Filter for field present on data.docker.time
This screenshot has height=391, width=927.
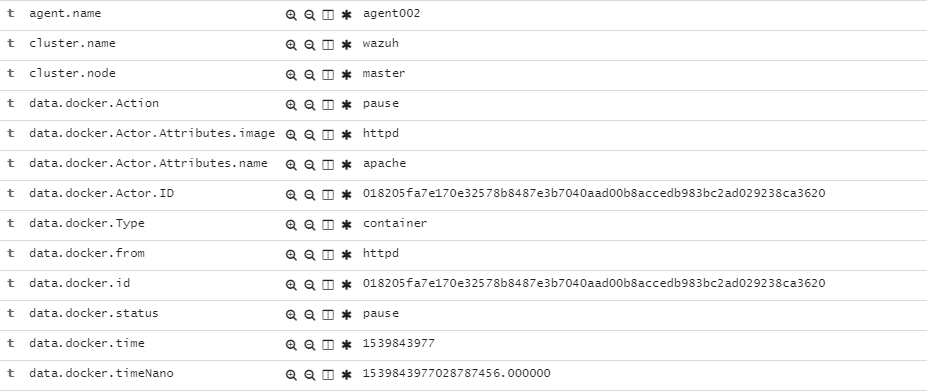(x=346, y=345)
